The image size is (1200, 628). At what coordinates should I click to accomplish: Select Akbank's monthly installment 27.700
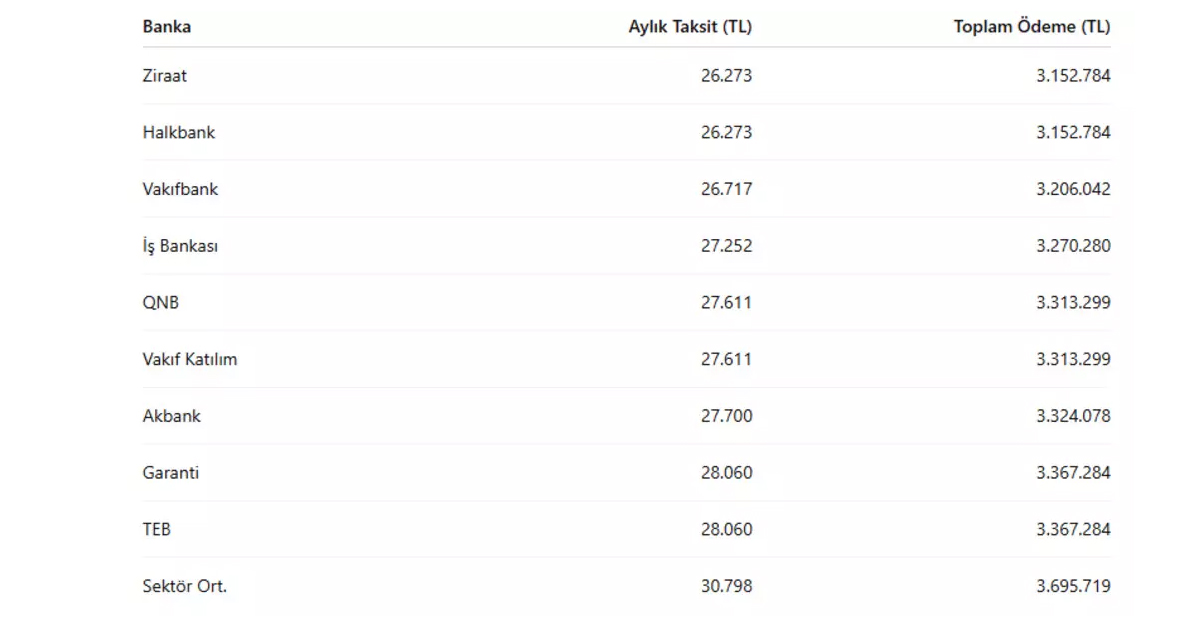point(726,416)
